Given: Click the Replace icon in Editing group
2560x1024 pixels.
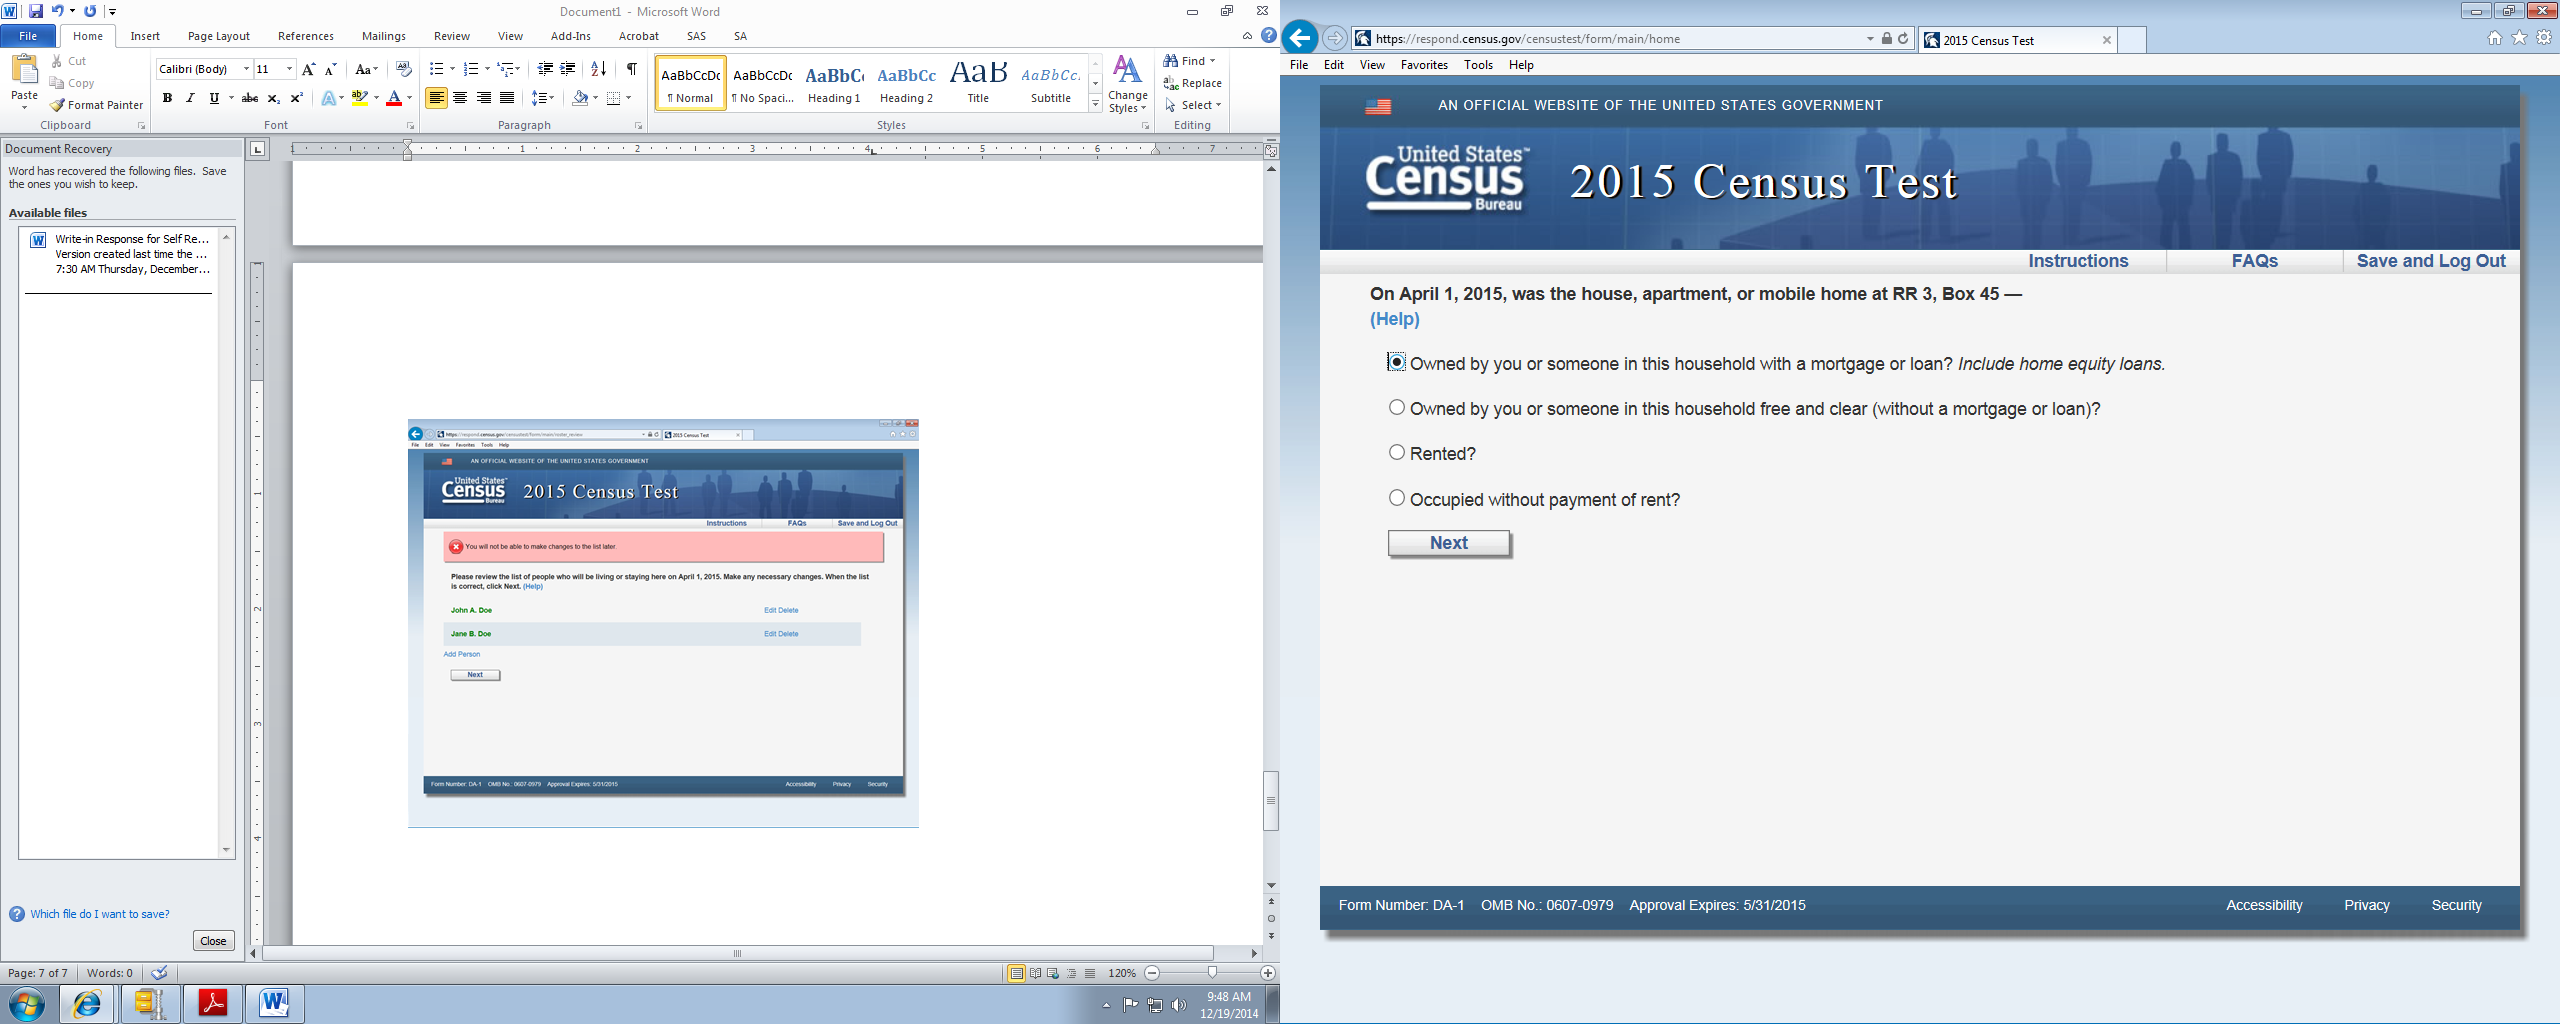Looking at the screenshot, I should (x=1171, y=83).
